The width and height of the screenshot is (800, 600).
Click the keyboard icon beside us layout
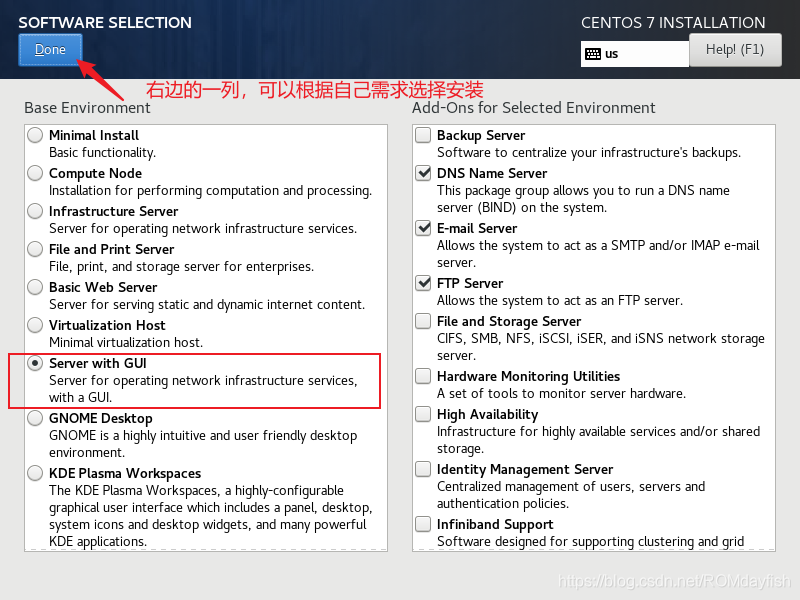[x=593, y=54]
